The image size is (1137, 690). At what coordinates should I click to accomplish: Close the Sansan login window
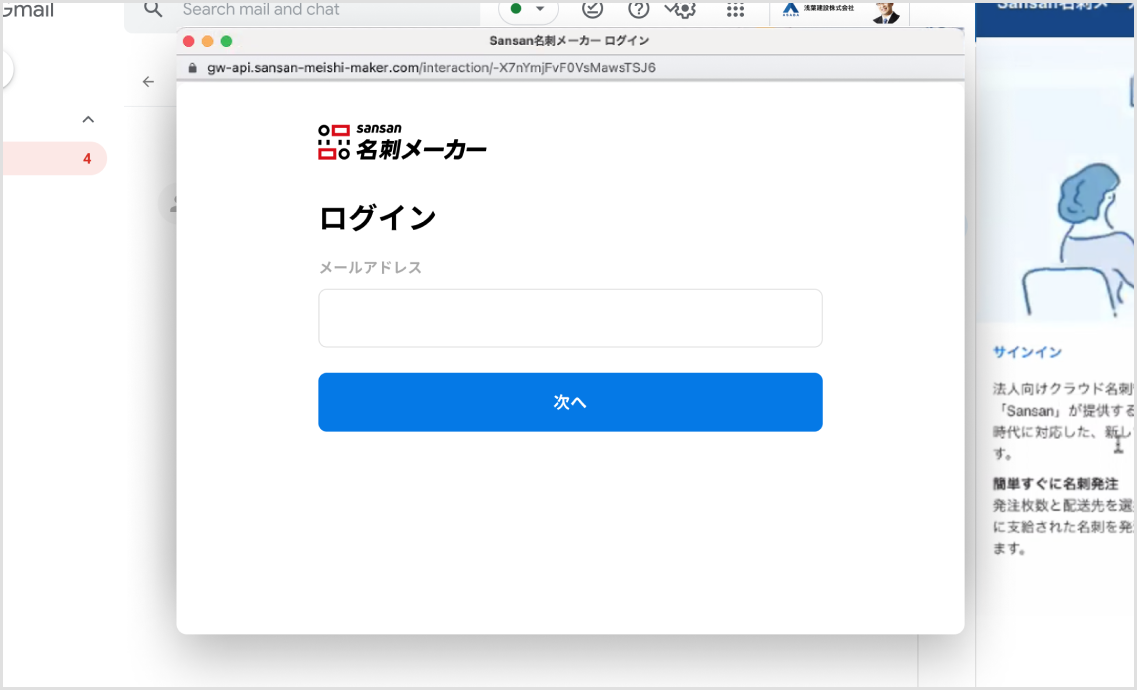click(189, 41)
